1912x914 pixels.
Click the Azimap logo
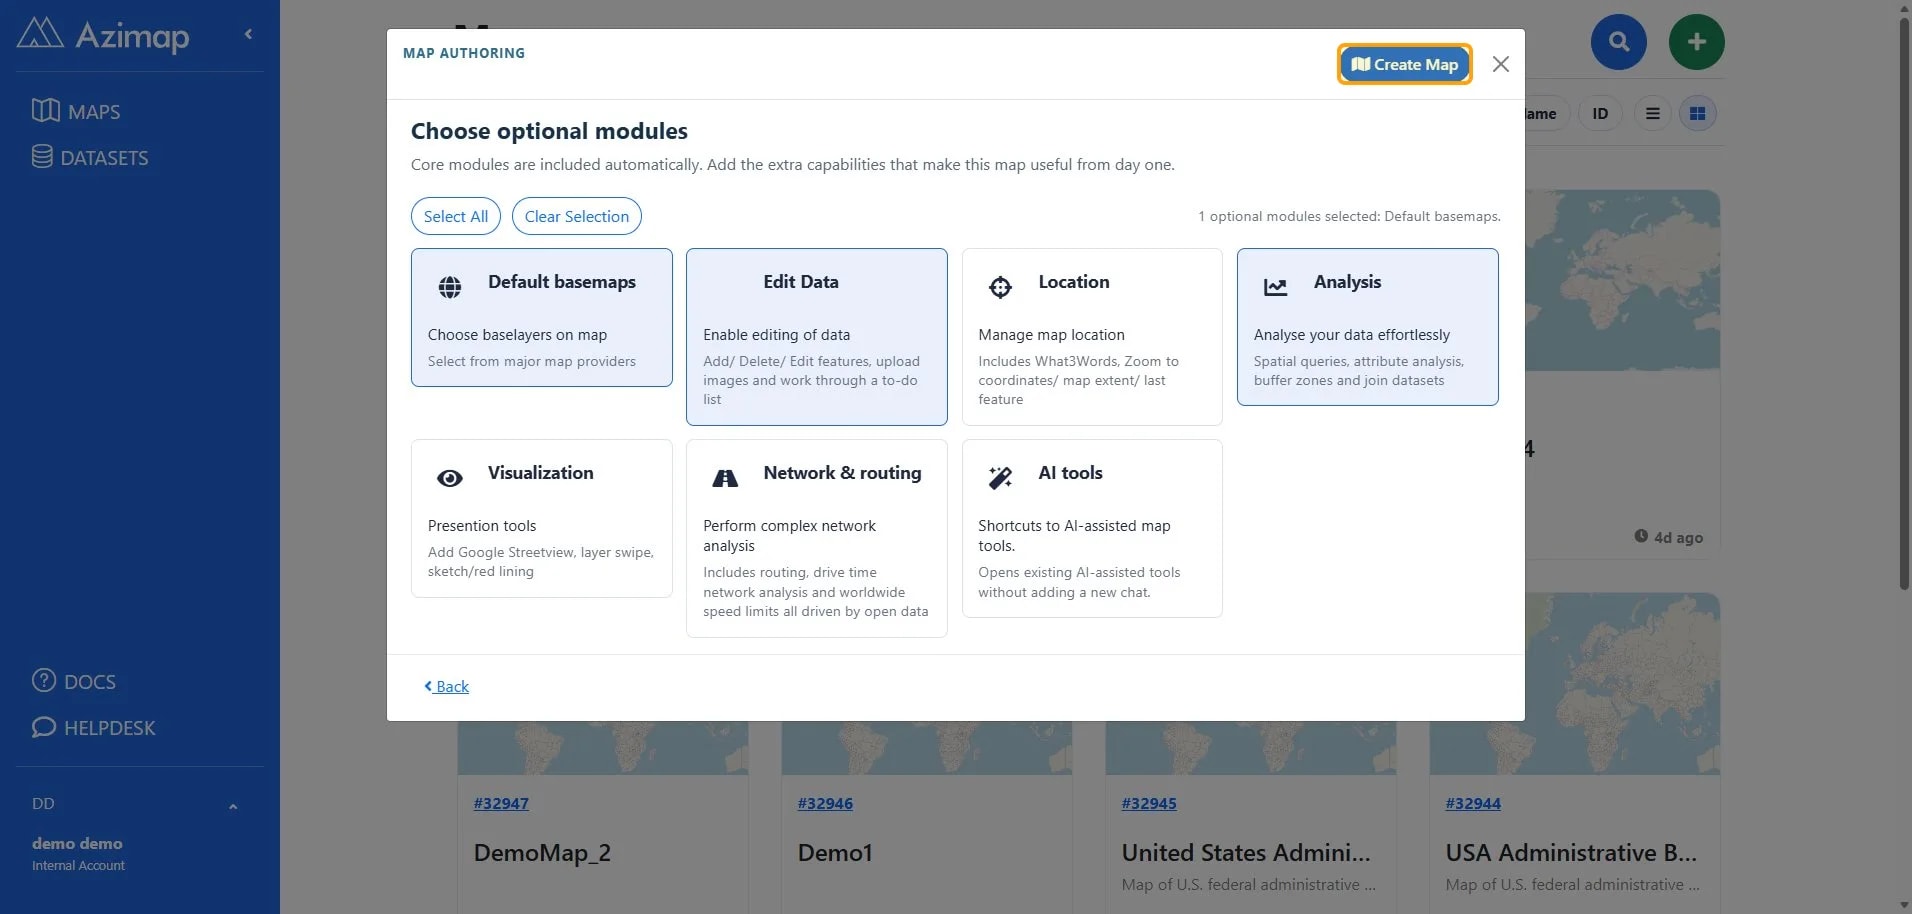tap(103, 35)
